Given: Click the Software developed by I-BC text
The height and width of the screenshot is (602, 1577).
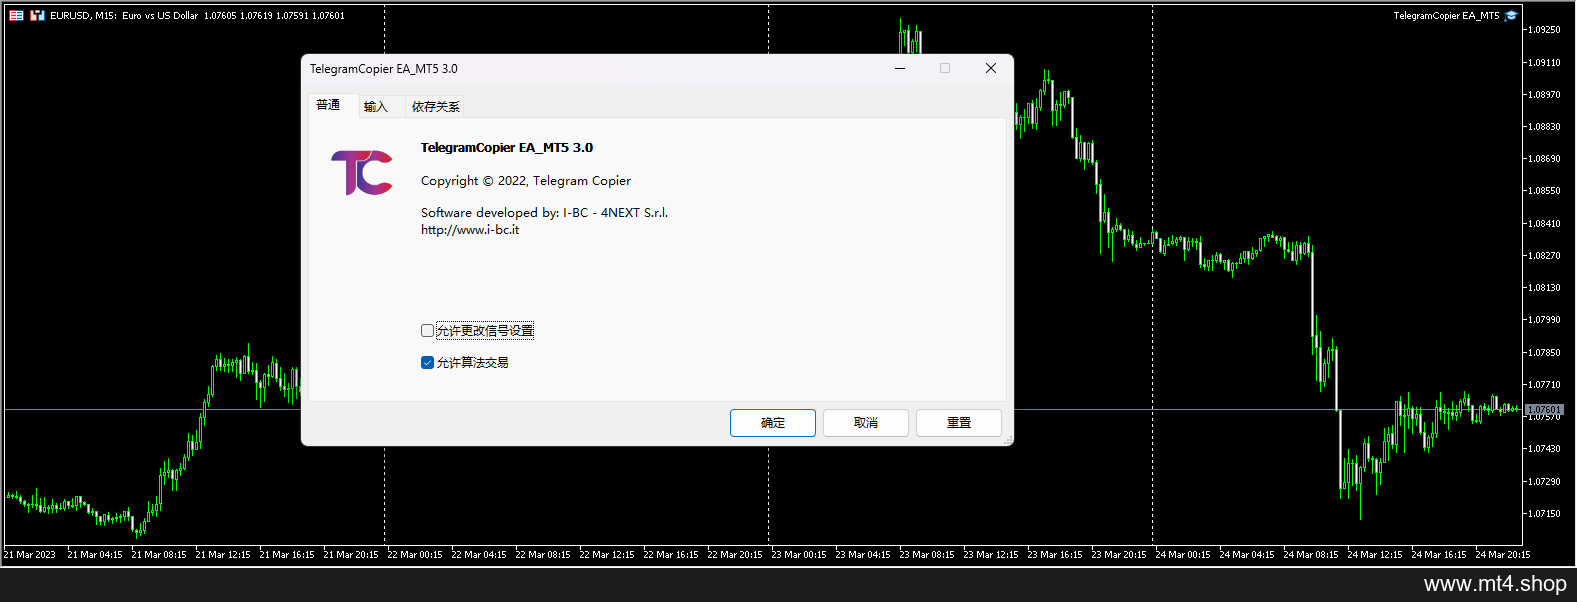Looking at the screenshot, I should pyautogui.click(x=544, y=213).
